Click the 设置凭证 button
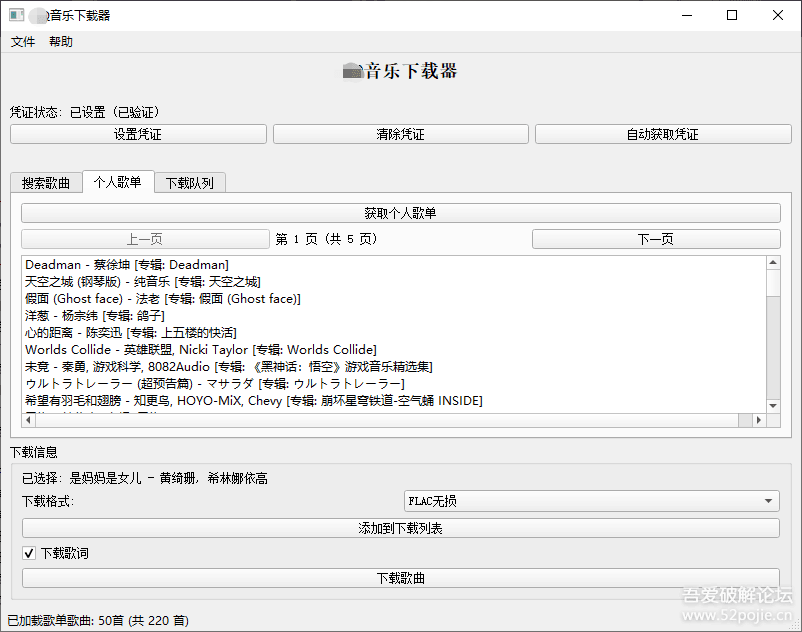802x632 pixels. click(x=140, y=133)
